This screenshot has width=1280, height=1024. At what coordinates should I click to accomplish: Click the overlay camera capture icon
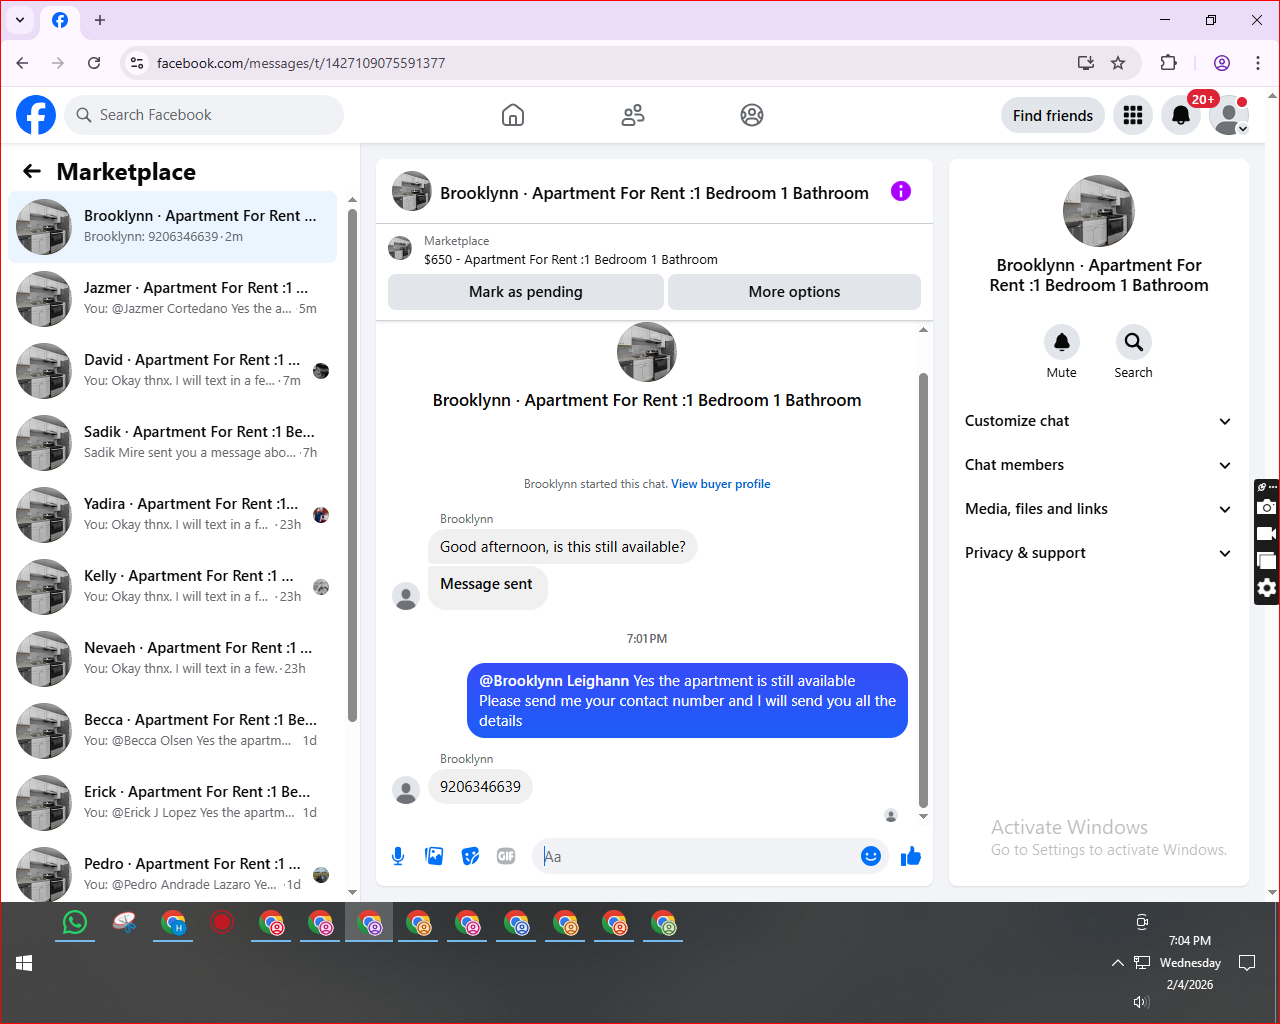(x=1267, y=507)
